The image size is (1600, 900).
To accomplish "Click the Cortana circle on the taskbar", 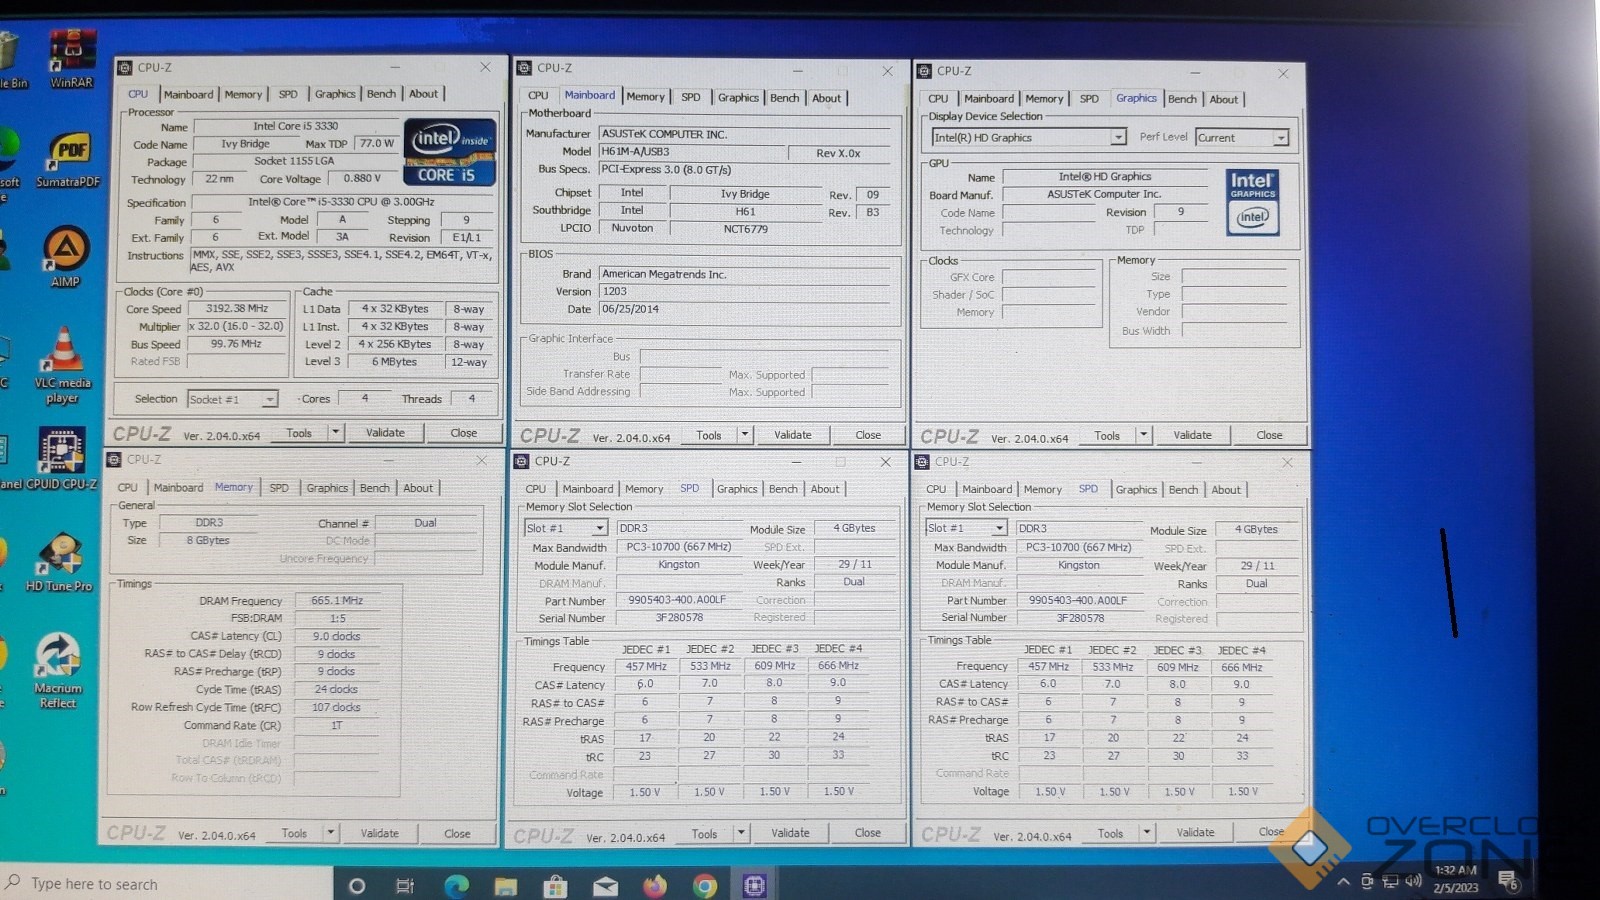I will (x=357, y=885).
